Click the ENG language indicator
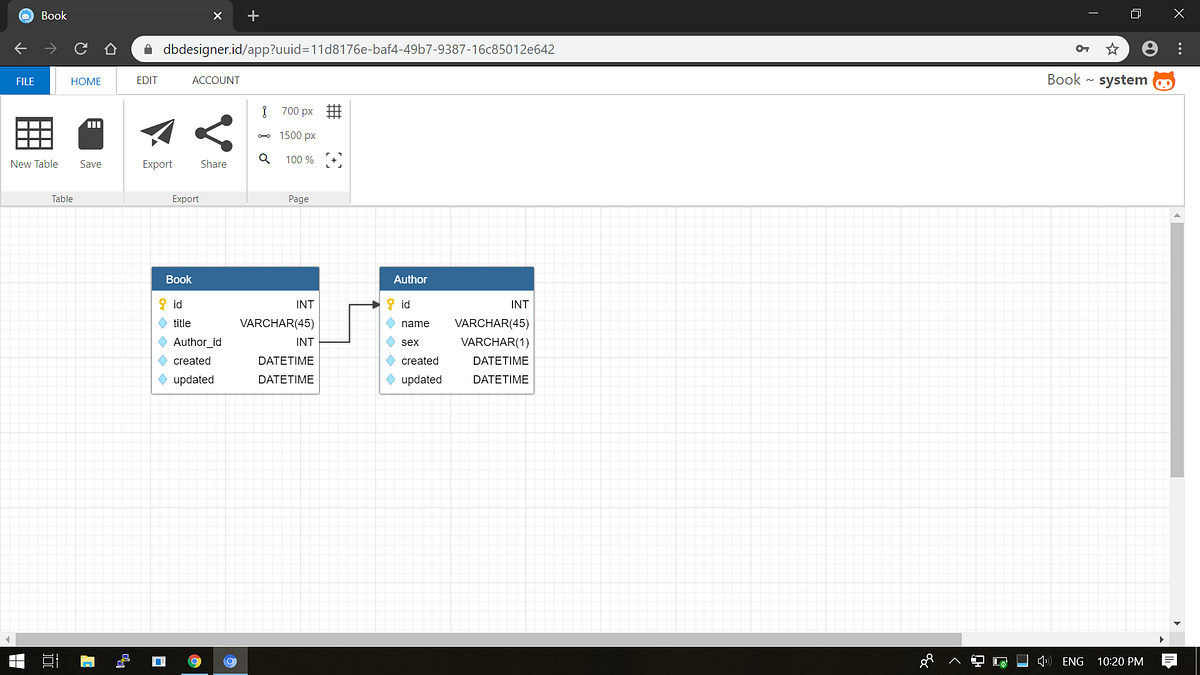The width and height of the screenshot is (1200, 675). point(1072,661)
